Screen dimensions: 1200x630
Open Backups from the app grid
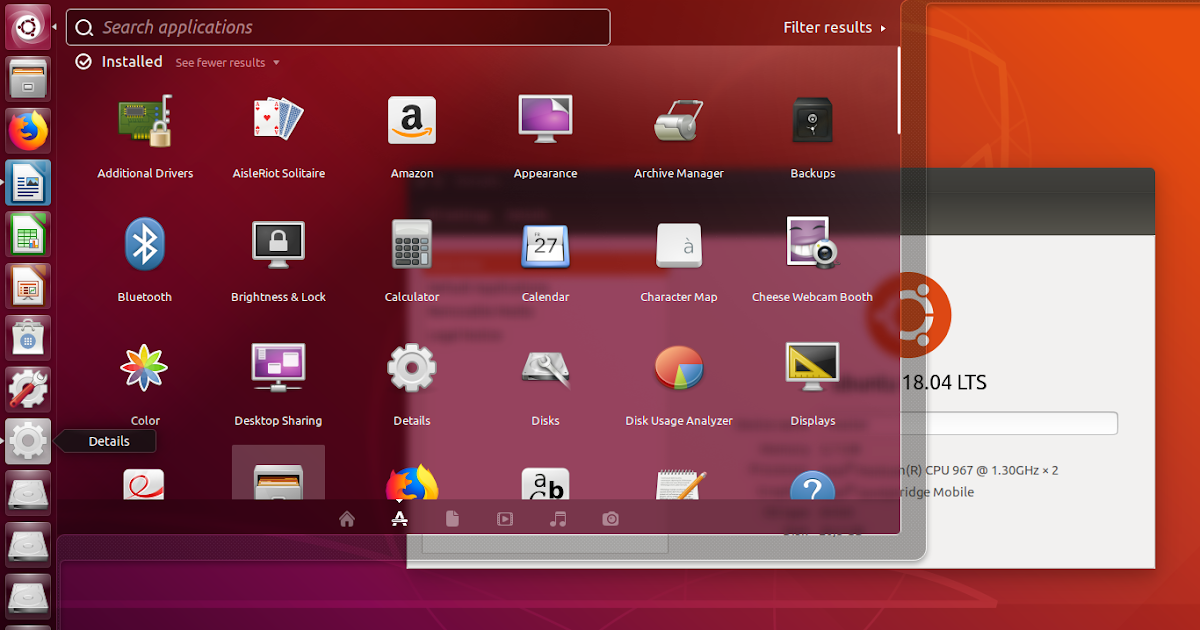(812, 120)
